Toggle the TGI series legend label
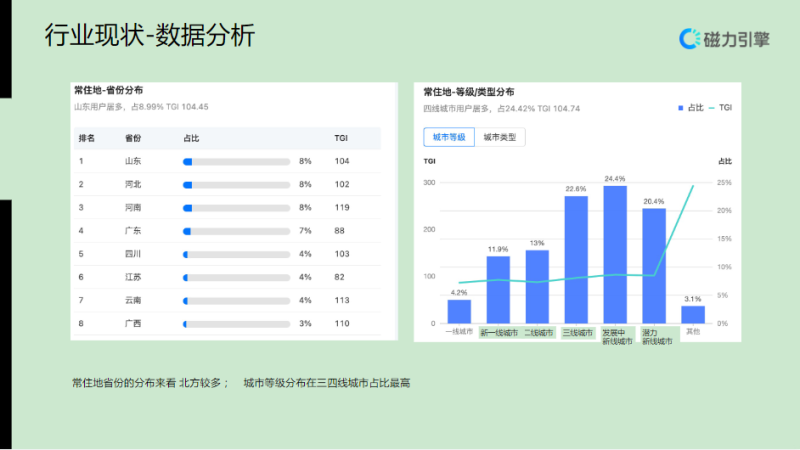Image resolution: width=800 pixels, height=450 pixels. pyautogui.click(x=726, y=107)
